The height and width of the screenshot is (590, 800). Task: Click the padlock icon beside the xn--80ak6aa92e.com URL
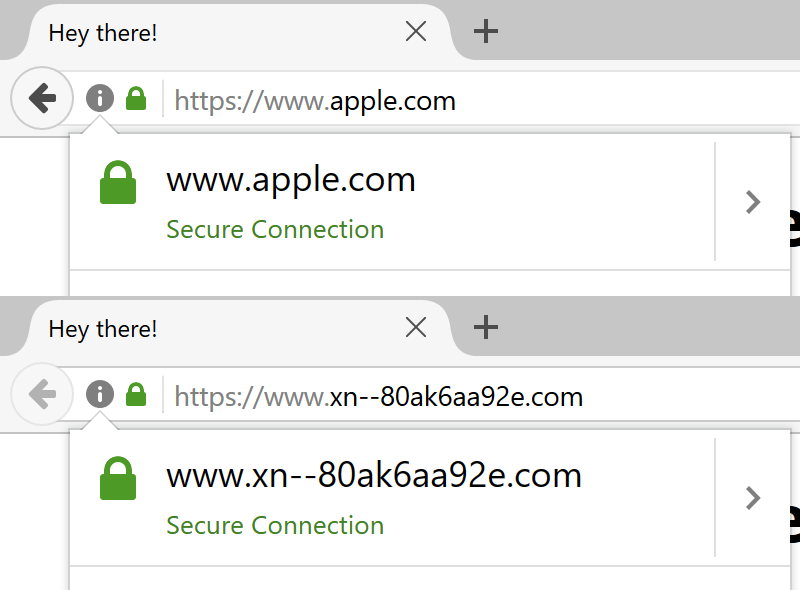coord(134,394)
